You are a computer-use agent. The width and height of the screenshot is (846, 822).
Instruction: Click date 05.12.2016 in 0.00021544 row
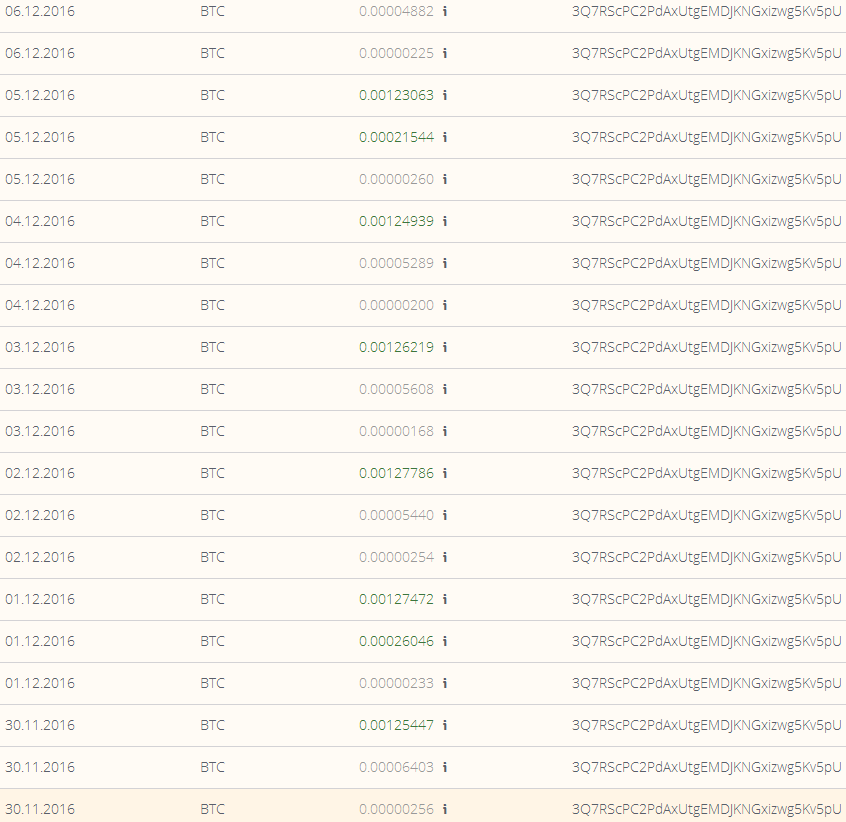click(x=40, y=138)
